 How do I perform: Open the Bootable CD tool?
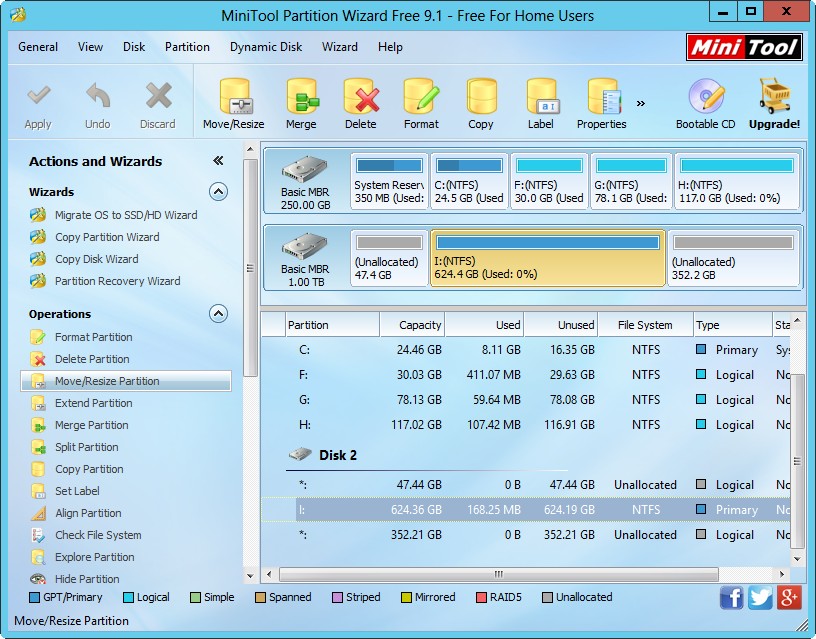(705, 103)
